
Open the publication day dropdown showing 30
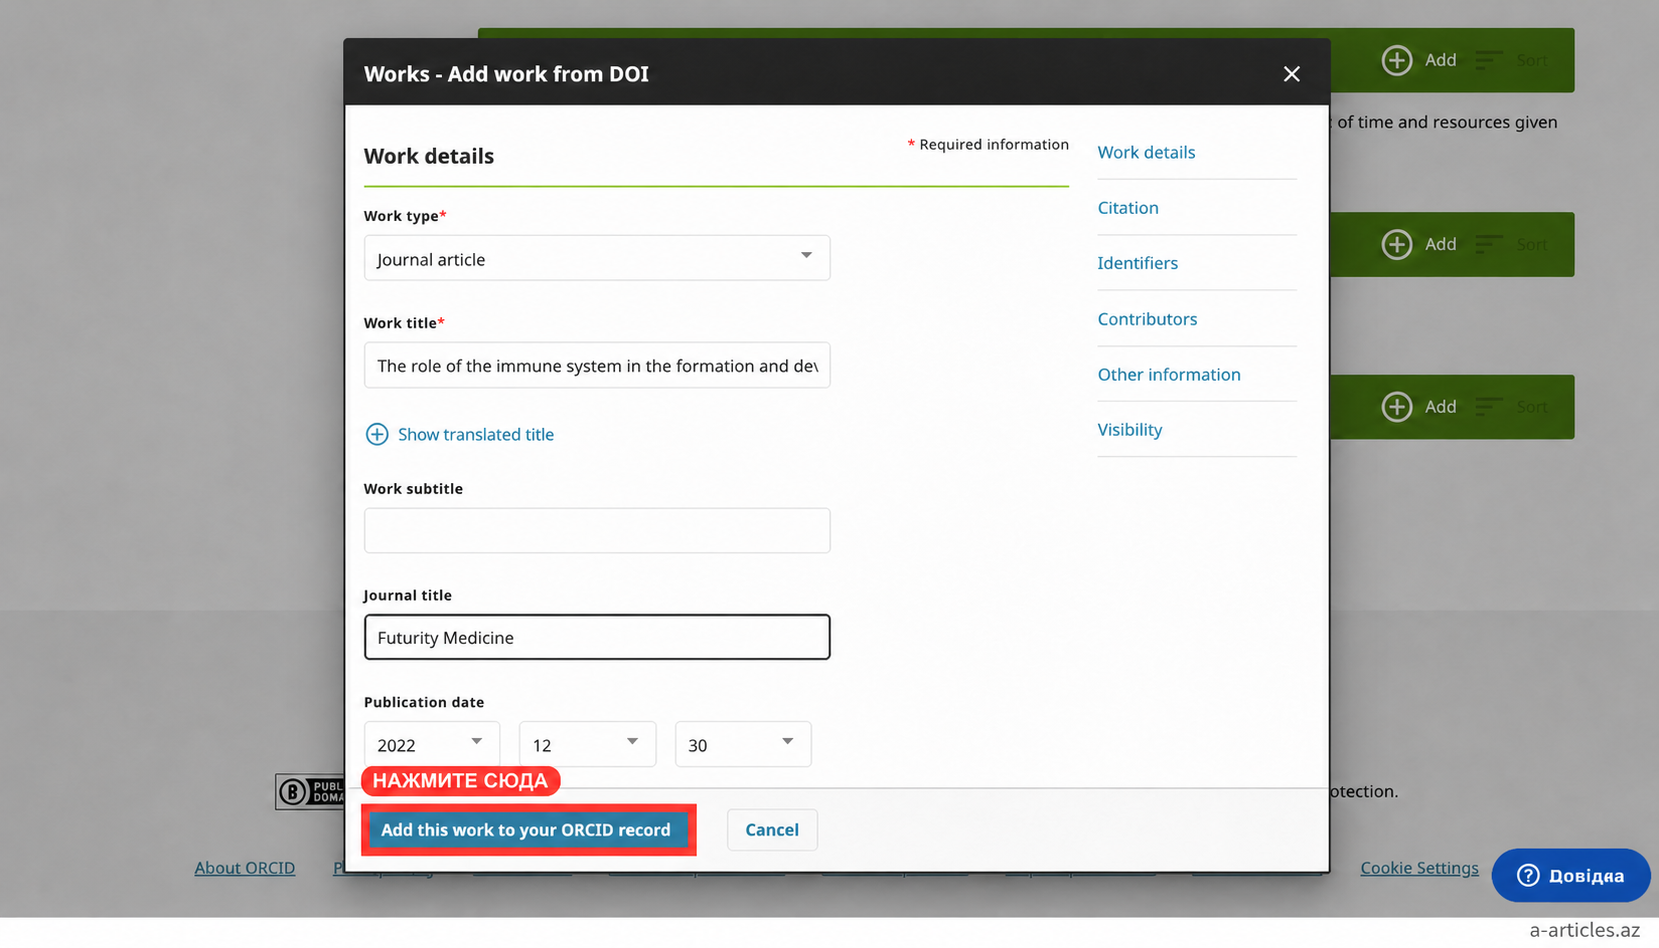[743, 744]
